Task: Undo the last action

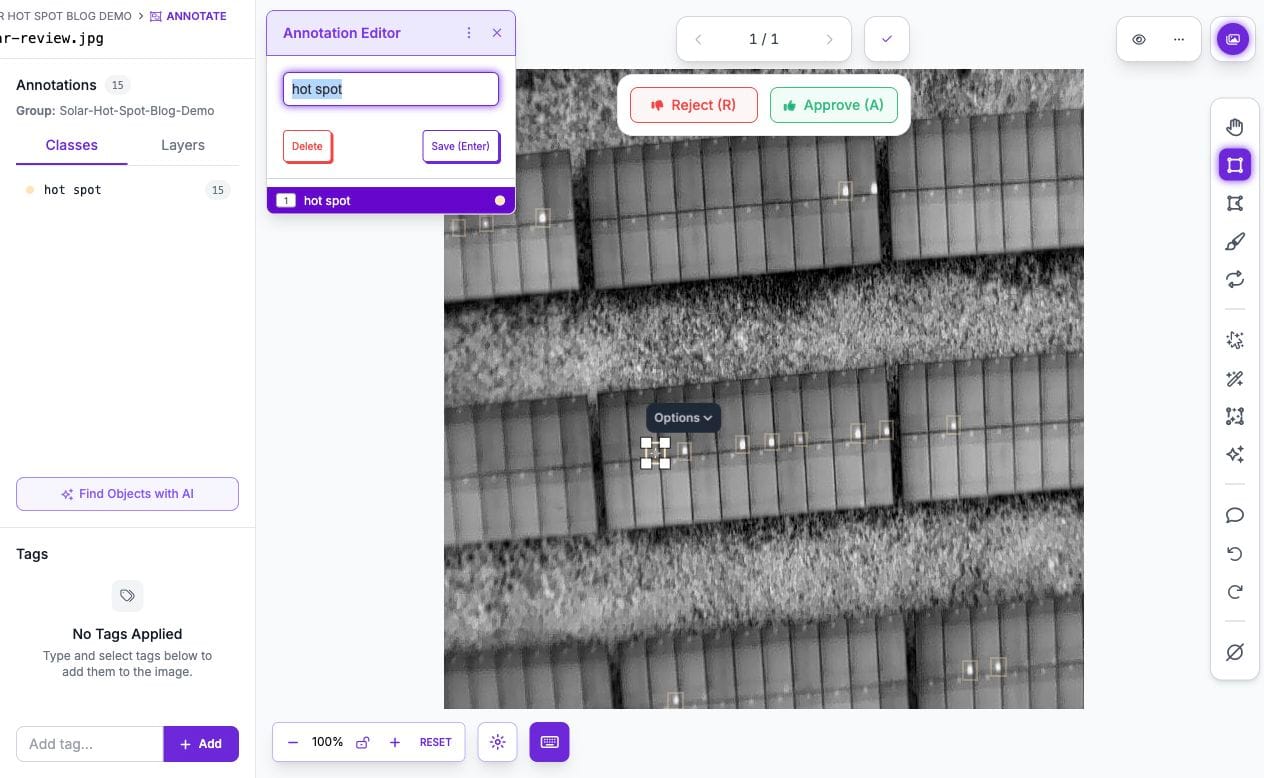Action: pyautogui.click(x=1234, y=554)
